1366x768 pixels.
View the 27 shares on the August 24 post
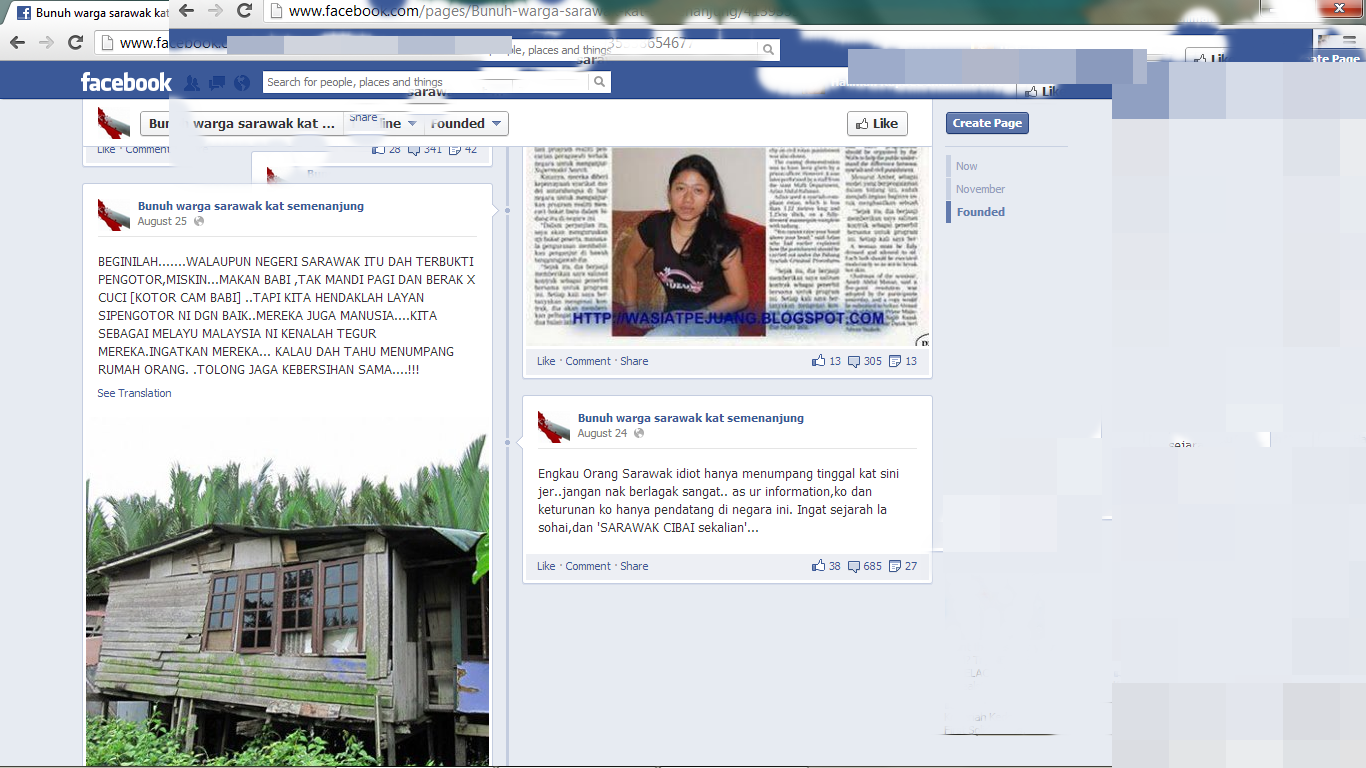903,566
